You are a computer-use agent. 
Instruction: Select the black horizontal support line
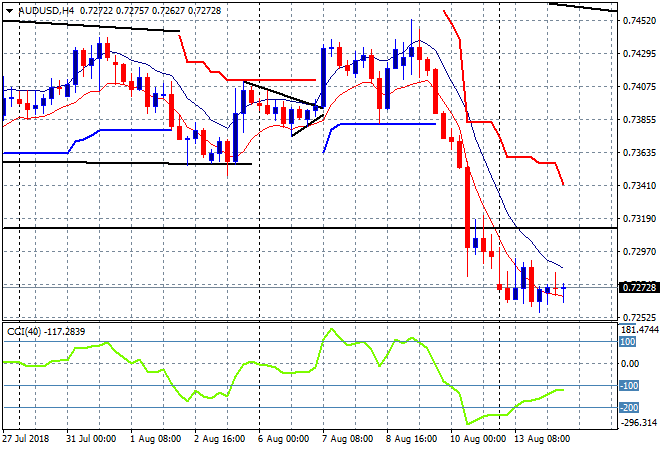300,228
